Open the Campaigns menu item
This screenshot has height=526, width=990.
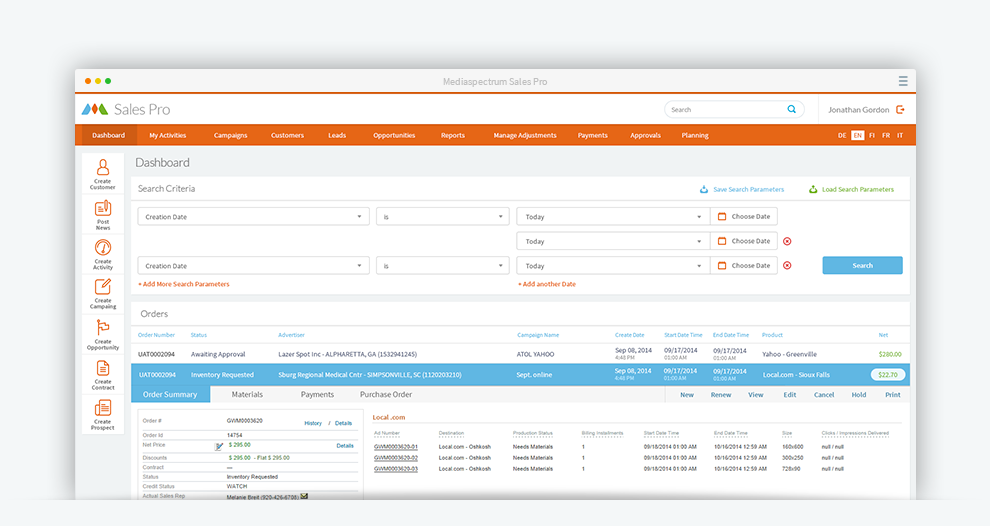tap(230, 135)
